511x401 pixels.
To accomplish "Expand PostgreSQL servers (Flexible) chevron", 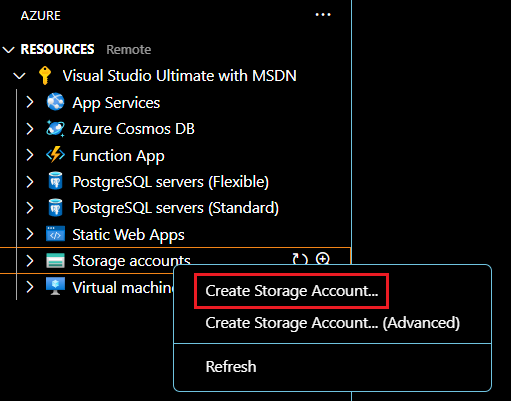I will [x=30, y=182].
